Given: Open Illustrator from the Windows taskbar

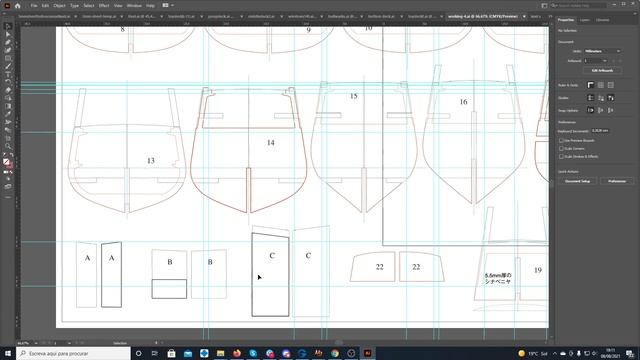Looking at the screenshot, I should [x=367, y=353].
